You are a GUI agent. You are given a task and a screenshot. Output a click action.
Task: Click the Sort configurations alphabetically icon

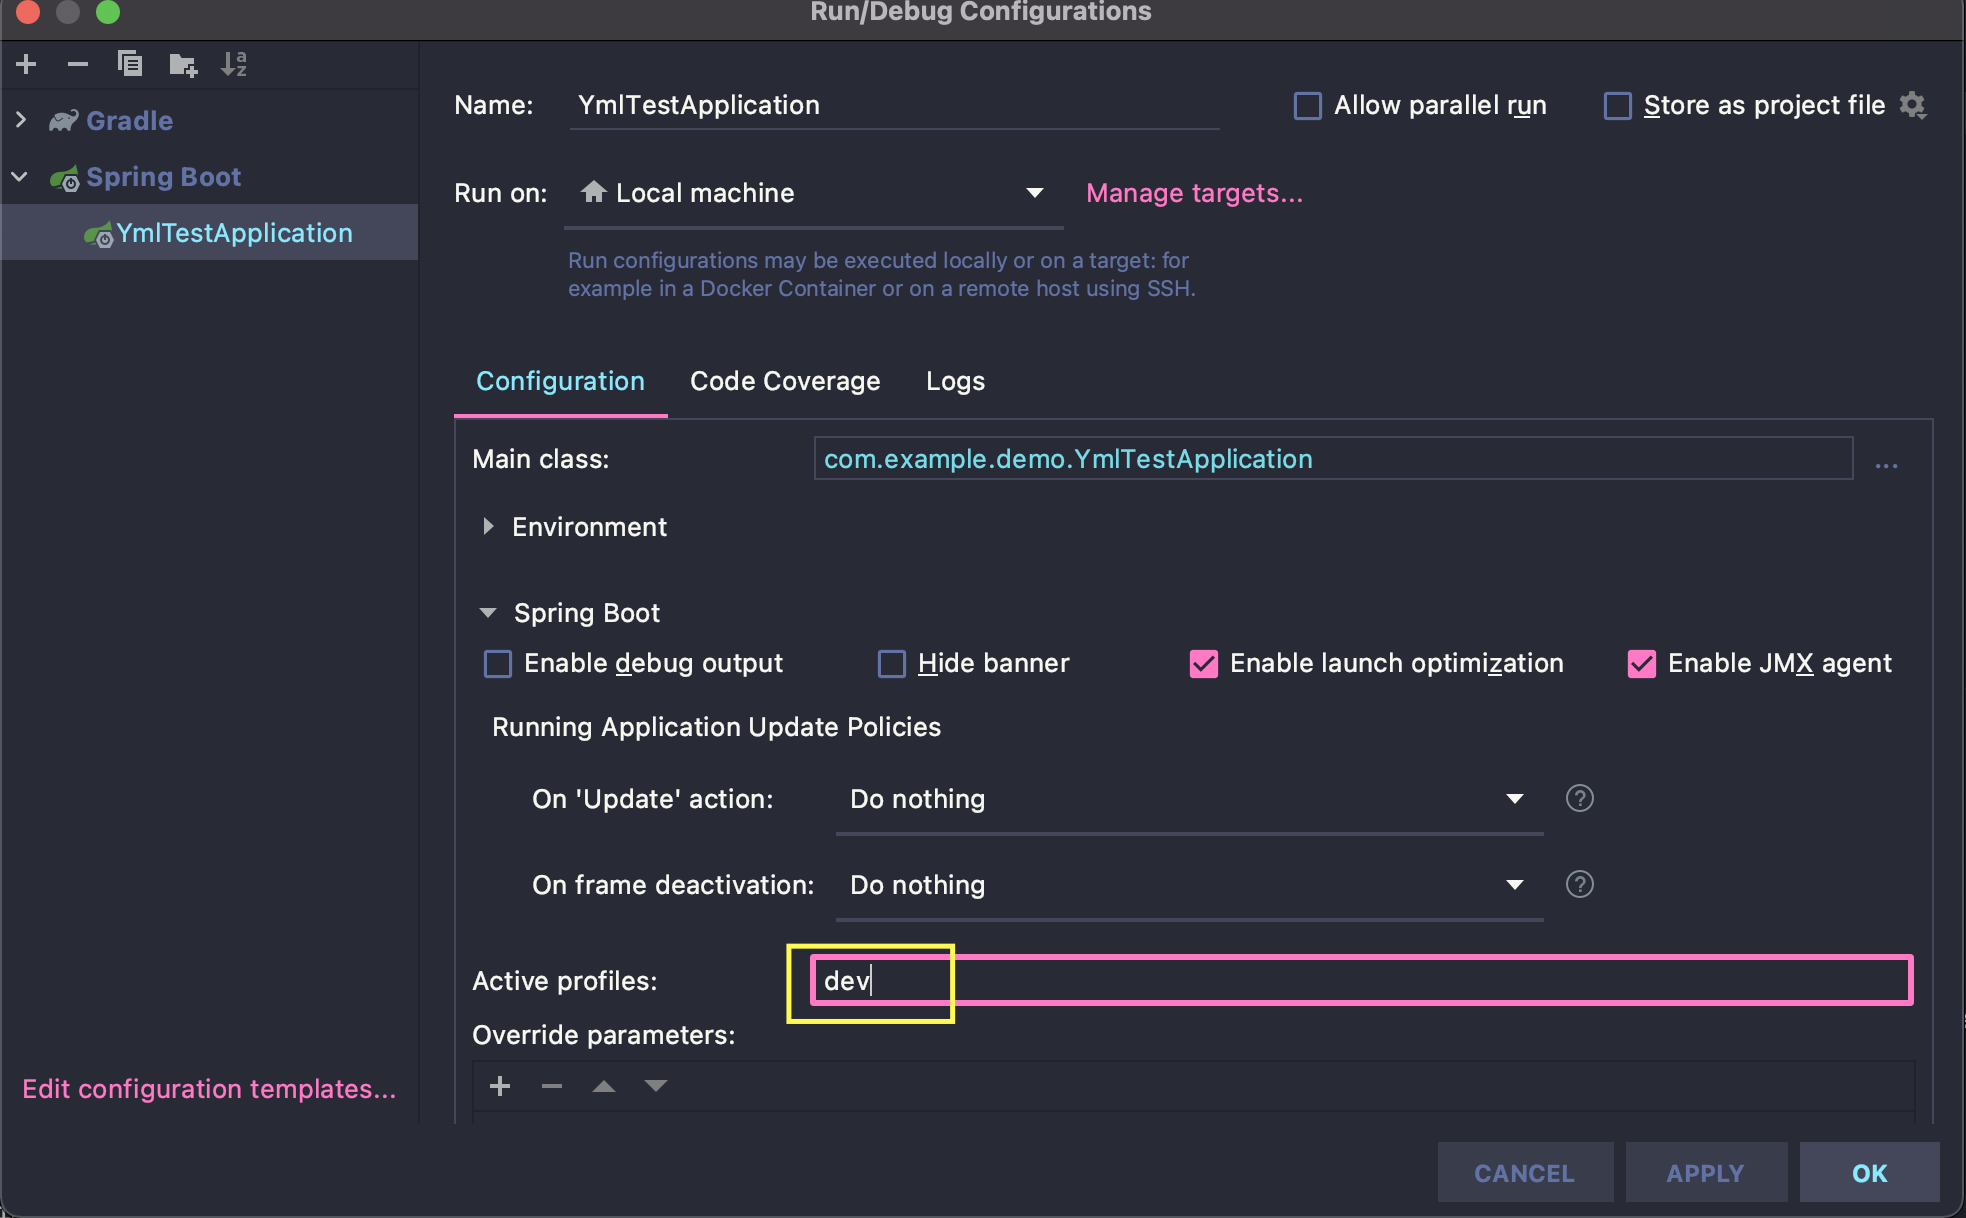(234, 65)
